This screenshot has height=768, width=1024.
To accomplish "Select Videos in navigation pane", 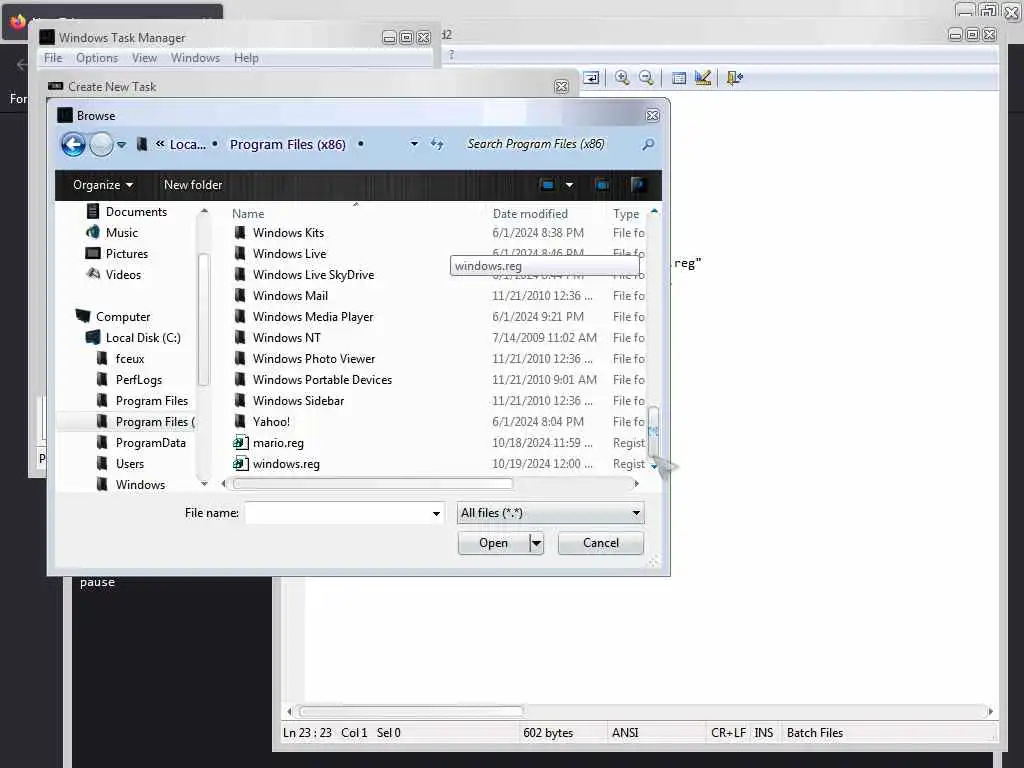I will [123, 274].
